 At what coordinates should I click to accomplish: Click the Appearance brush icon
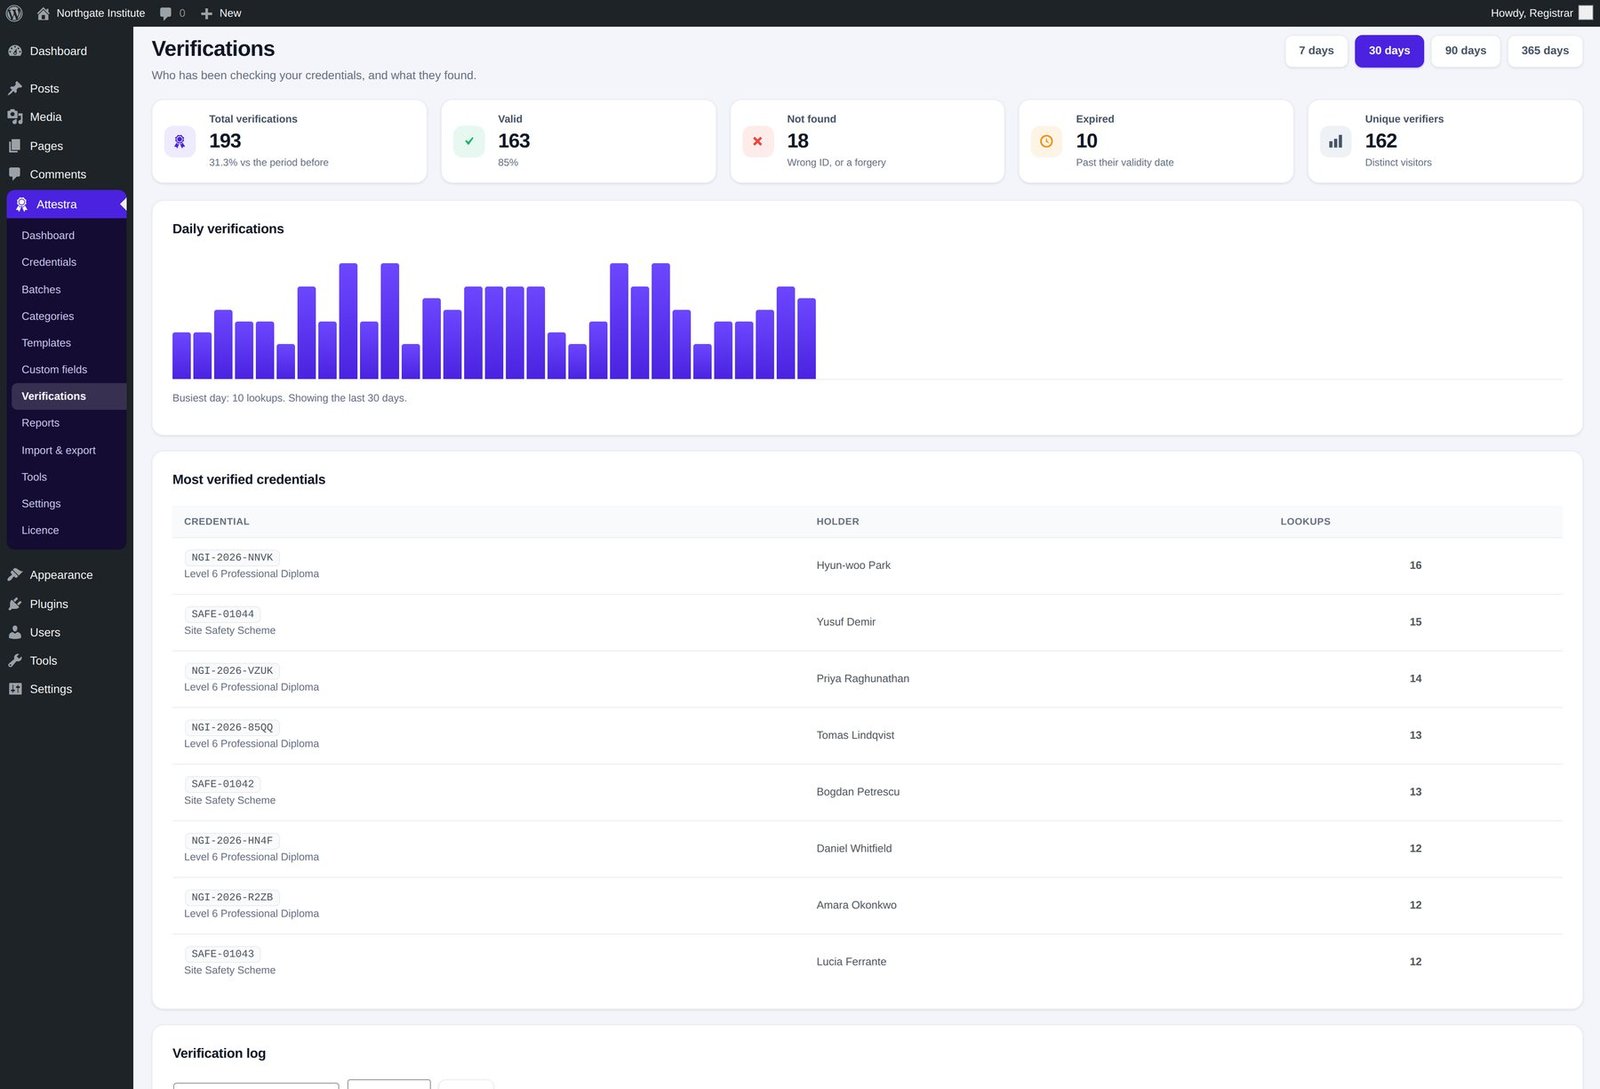pyautogui.click(x=15, y=575)
